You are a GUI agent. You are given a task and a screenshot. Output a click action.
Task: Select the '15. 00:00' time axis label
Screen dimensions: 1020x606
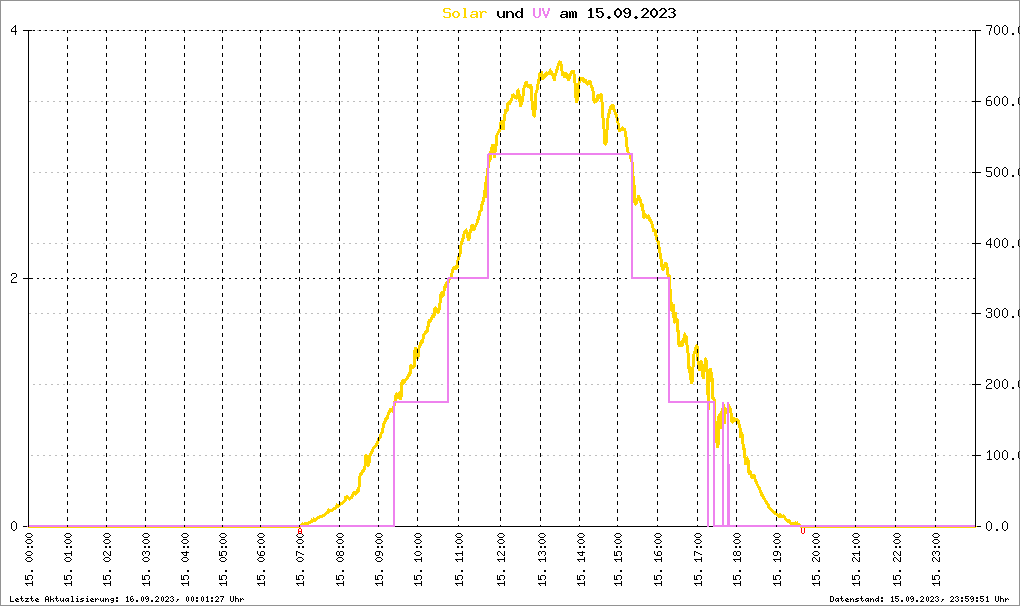pos(29,559)
